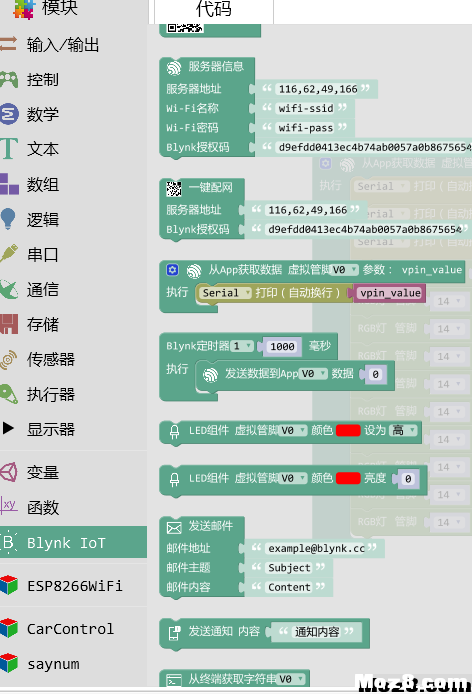Select CarControl category

[74, 628]
